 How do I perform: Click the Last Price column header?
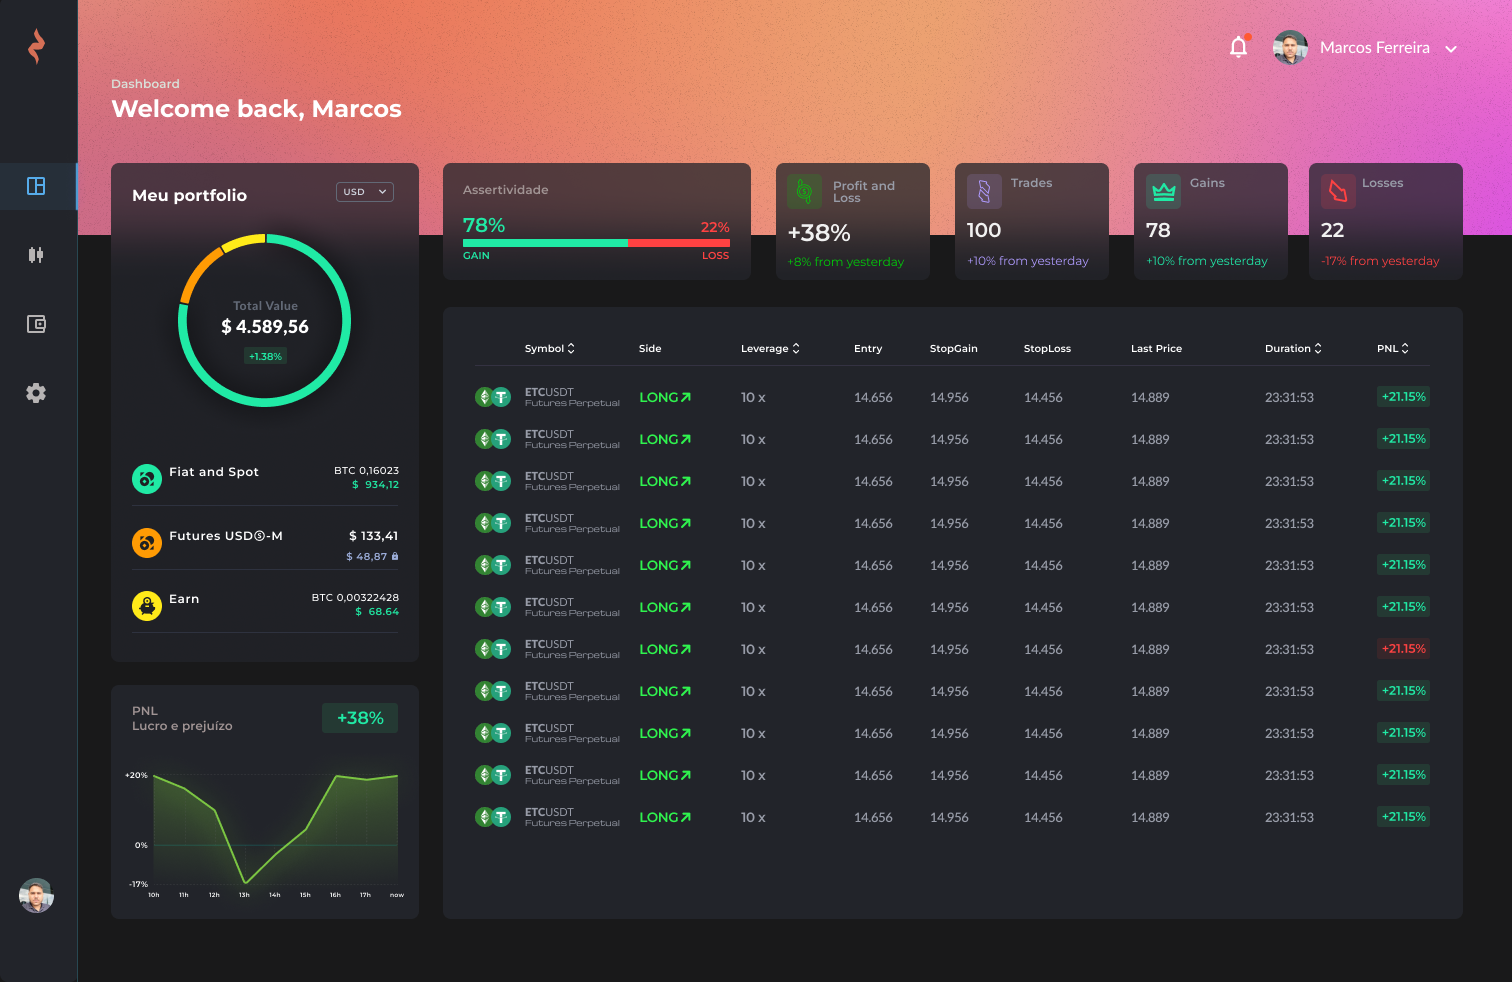coord(1156,349)
